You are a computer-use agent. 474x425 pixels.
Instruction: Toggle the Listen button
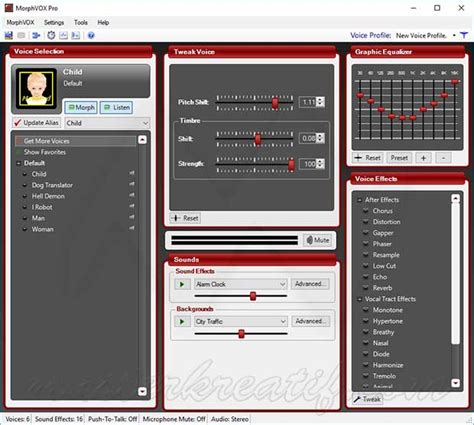coord(116,107)
